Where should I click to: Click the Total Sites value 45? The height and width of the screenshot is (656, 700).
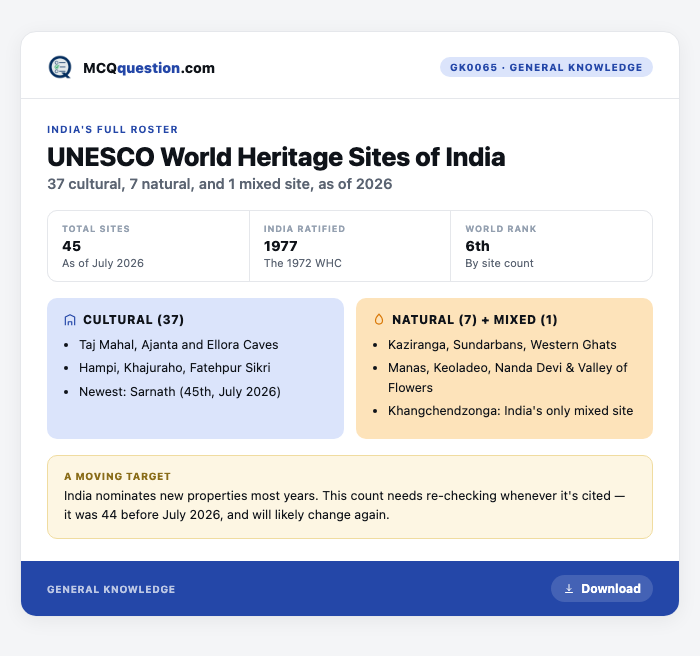71,246
